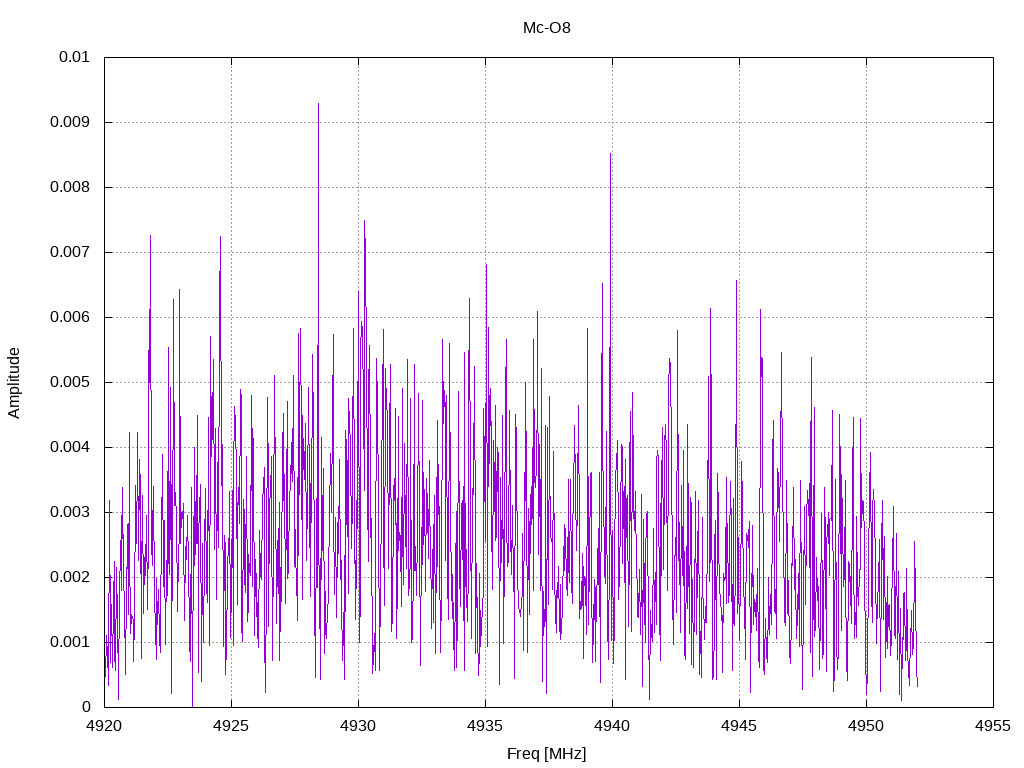Click y-axis tick label 0.008
This screenshot has height=768, width=1024.
(71, 187)
